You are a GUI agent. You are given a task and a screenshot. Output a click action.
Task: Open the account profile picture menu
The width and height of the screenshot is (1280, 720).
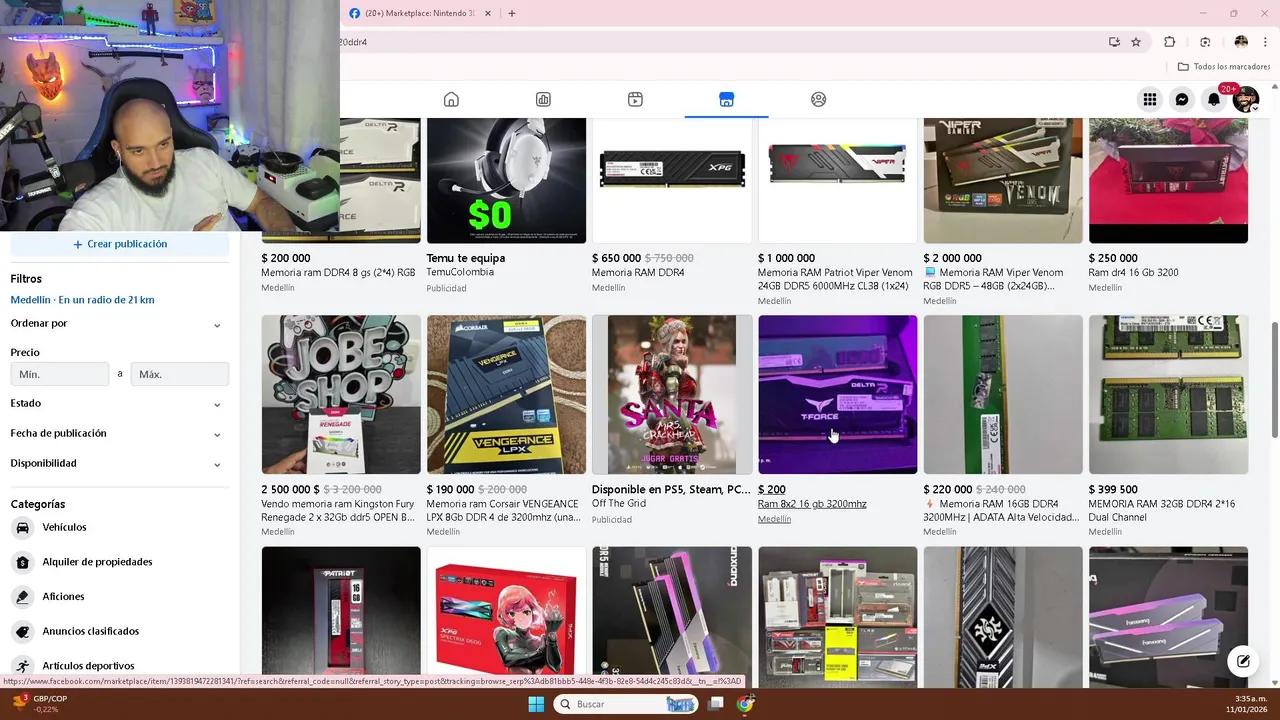pyautogui.click(x=1246, y=99)
